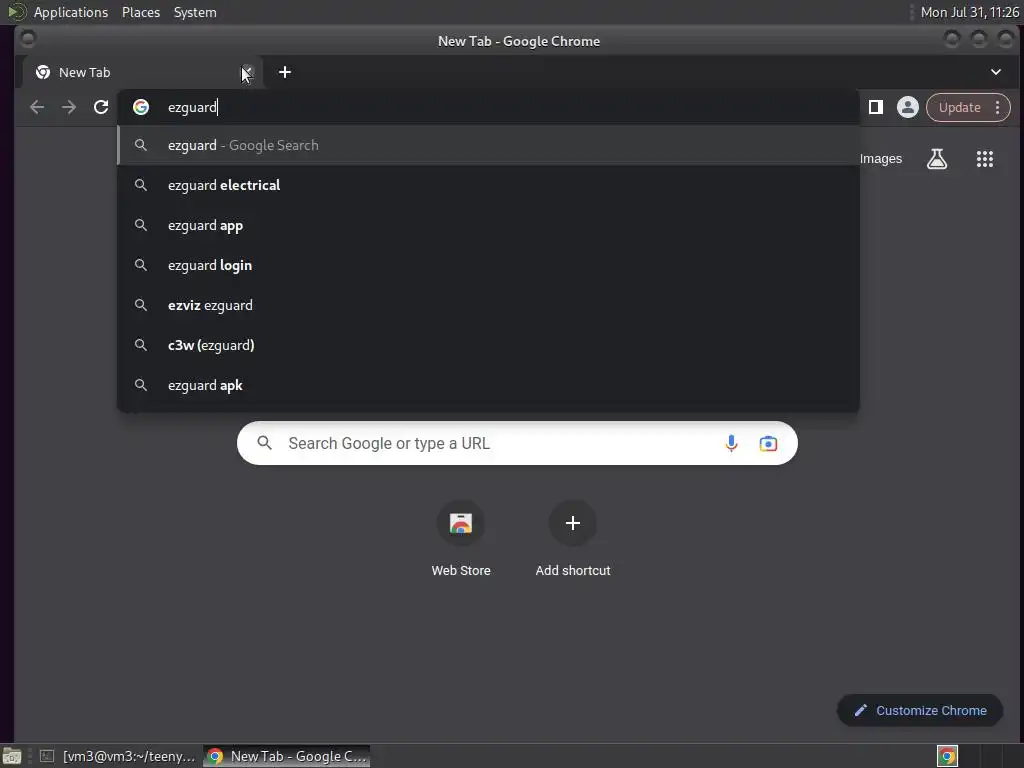Click the New Tab - Google Chrome taskbar item
This screenshot has height=768, width=1024.
point(287,756)
